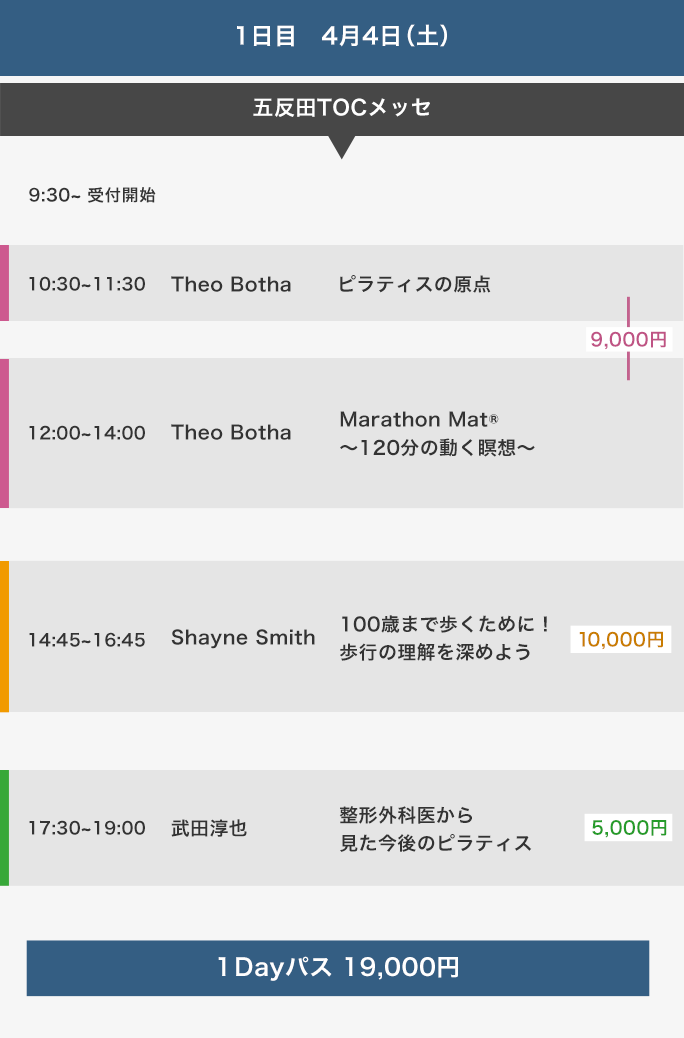Click the 17:30~19:00 time slot

click(87, 828)
